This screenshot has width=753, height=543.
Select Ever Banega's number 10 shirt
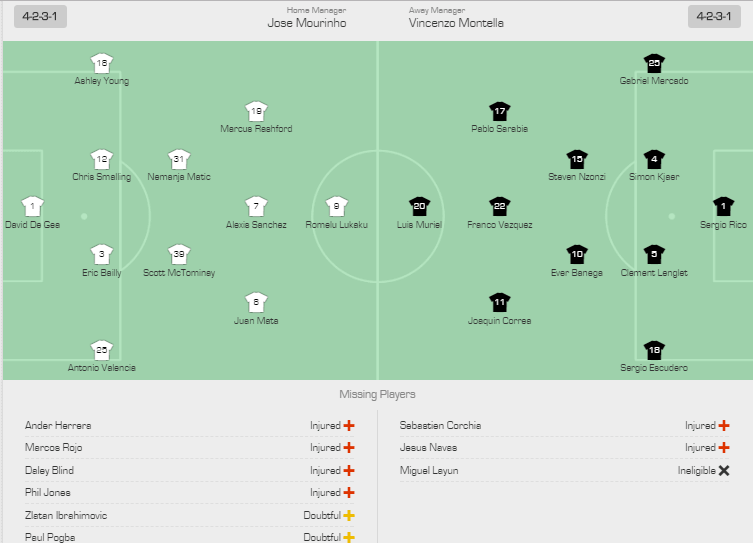577,254
